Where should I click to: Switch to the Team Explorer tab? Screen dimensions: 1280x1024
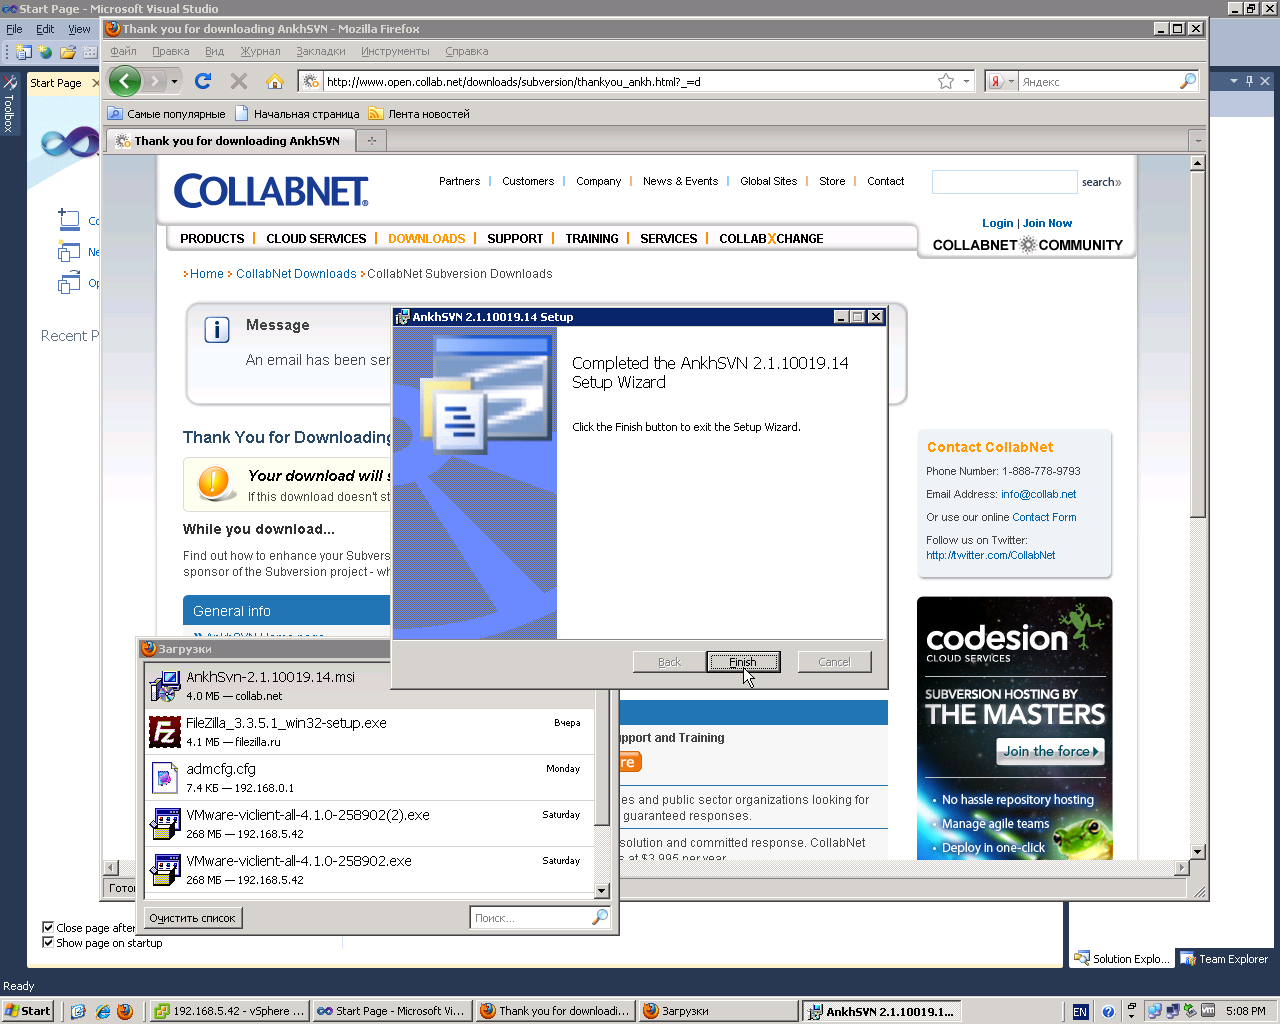(1224, 958)
